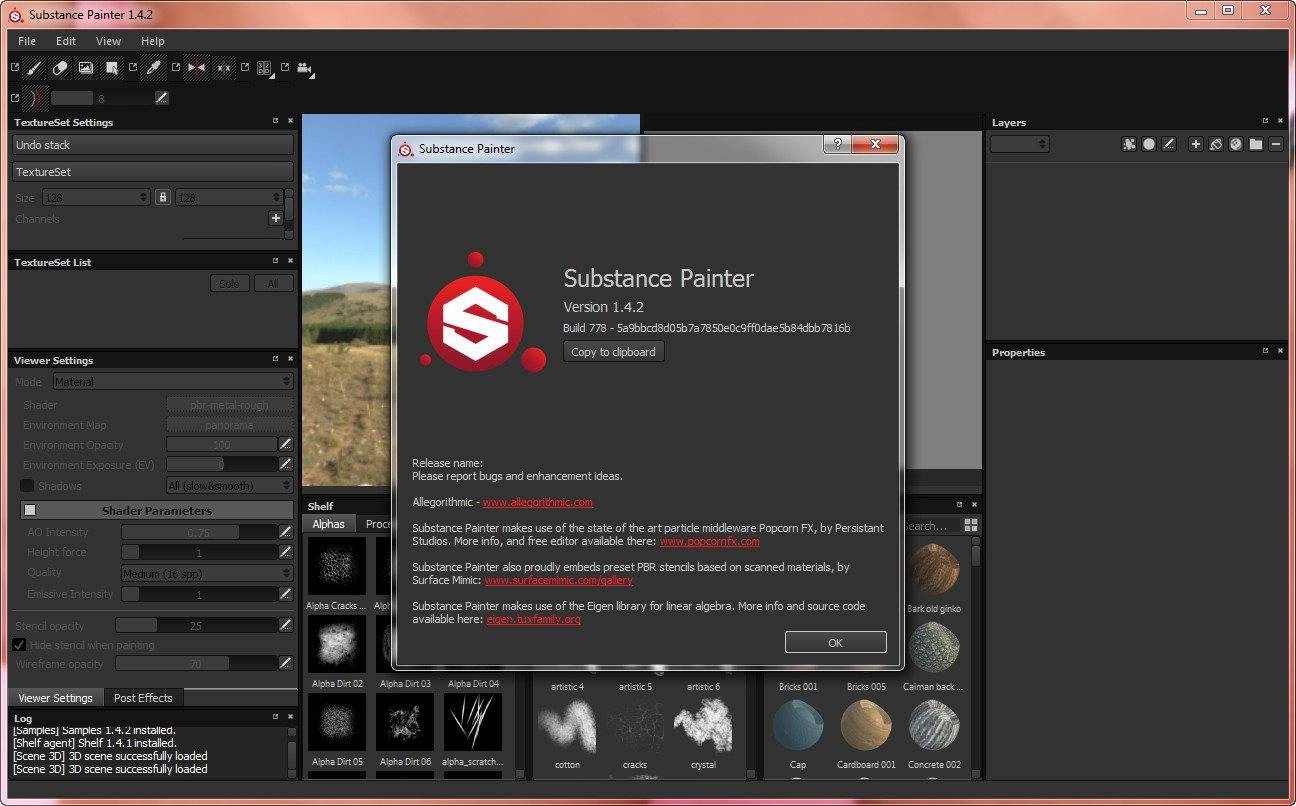Edit Environment Opacity with pencil icon
This screenshot has width=1296, height=806.
click(286, 444)
